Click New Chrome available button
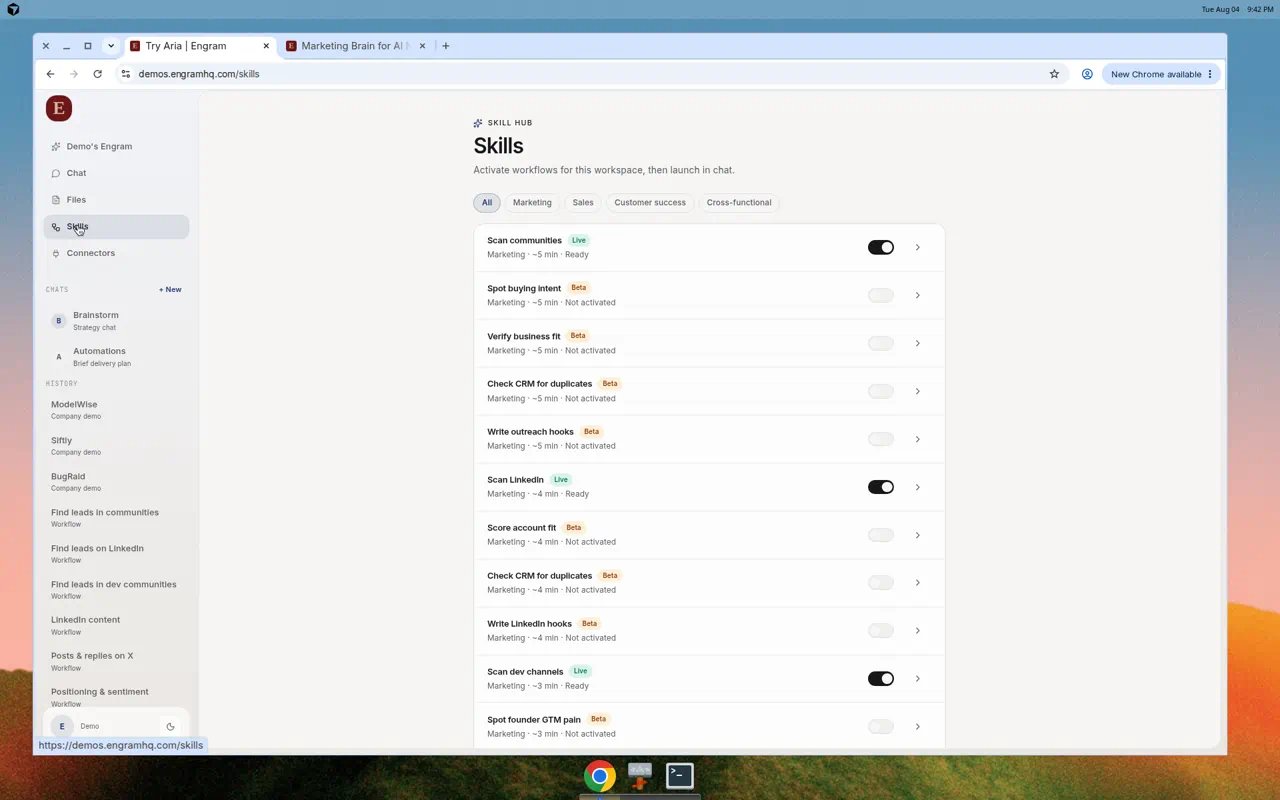The height and width of the screenshot is (800, 1280). [1161, 74]
